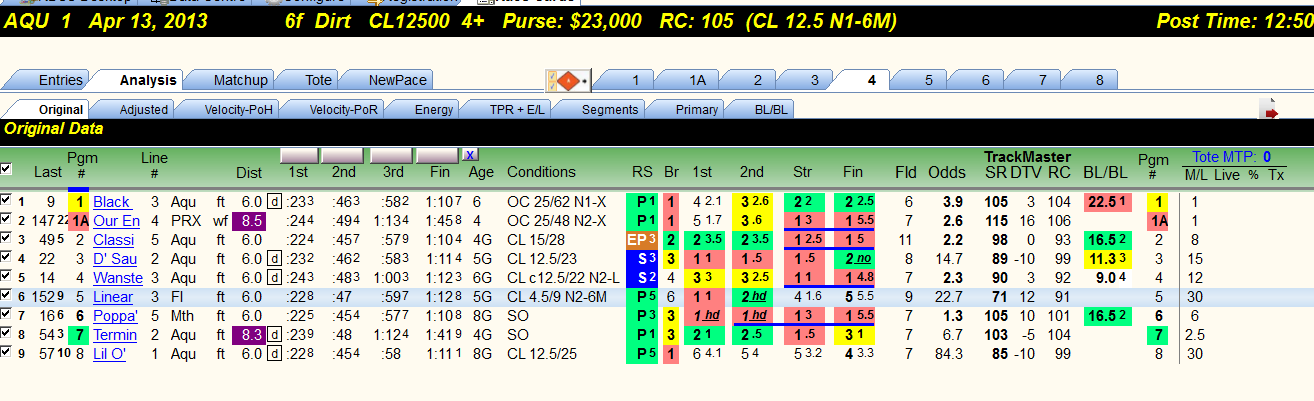
Task: Click the orange EP 3 running style cell
Action: 640,240
